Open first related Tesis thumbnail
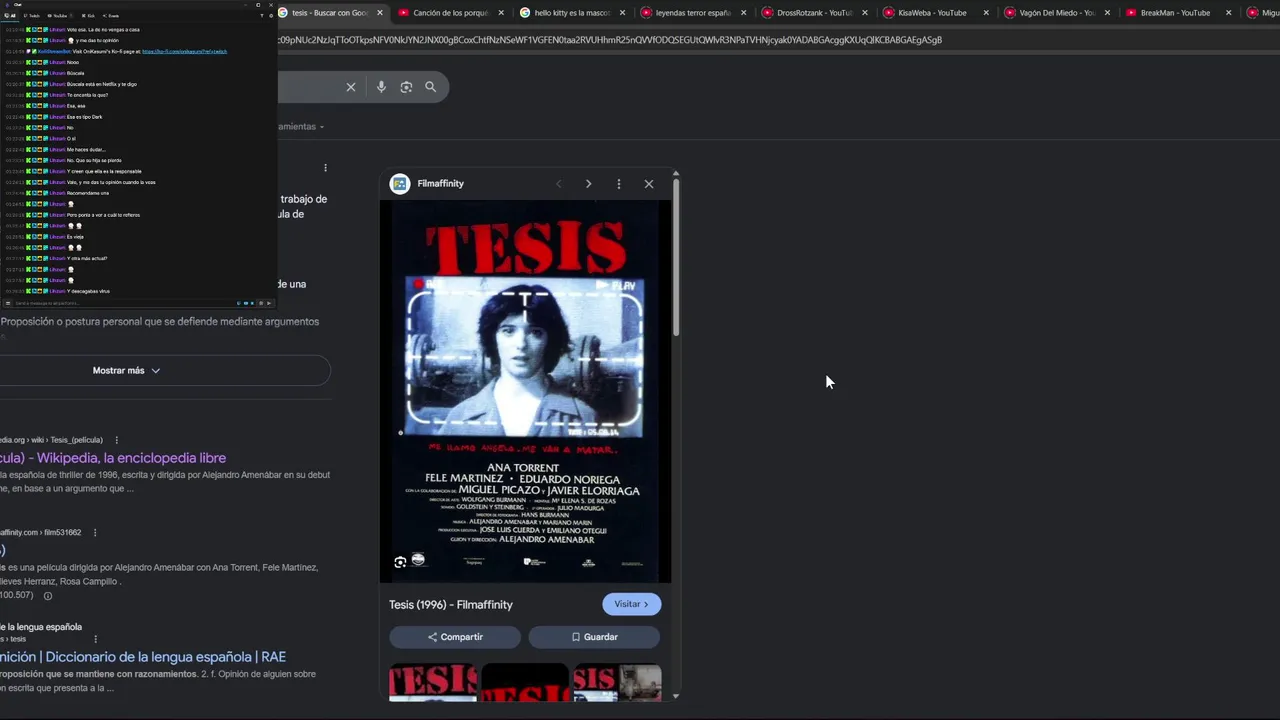This screenshot has height=720, width=1280. [x=433, y=683]
